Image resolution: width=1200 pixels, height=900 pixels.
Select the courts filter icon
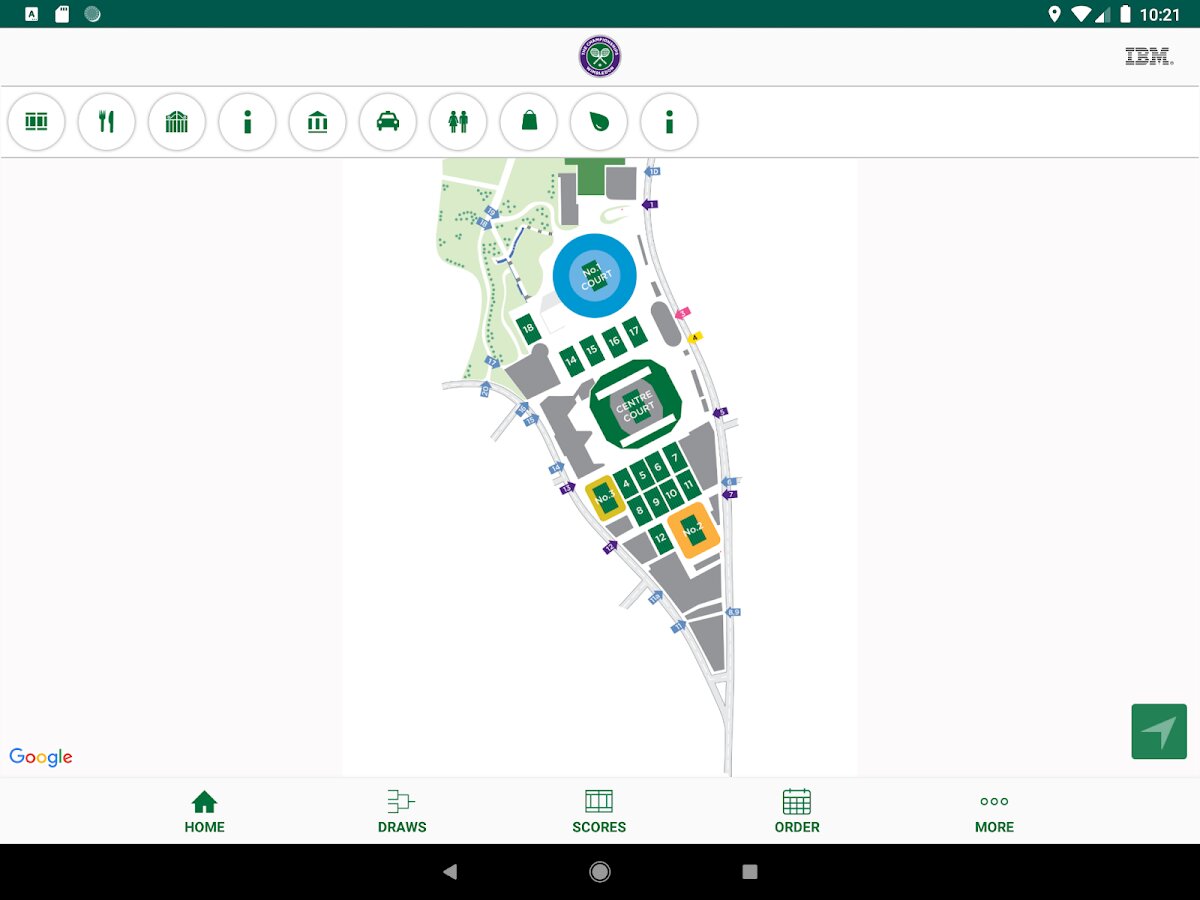pyautogui.click(x=36, y=122)
